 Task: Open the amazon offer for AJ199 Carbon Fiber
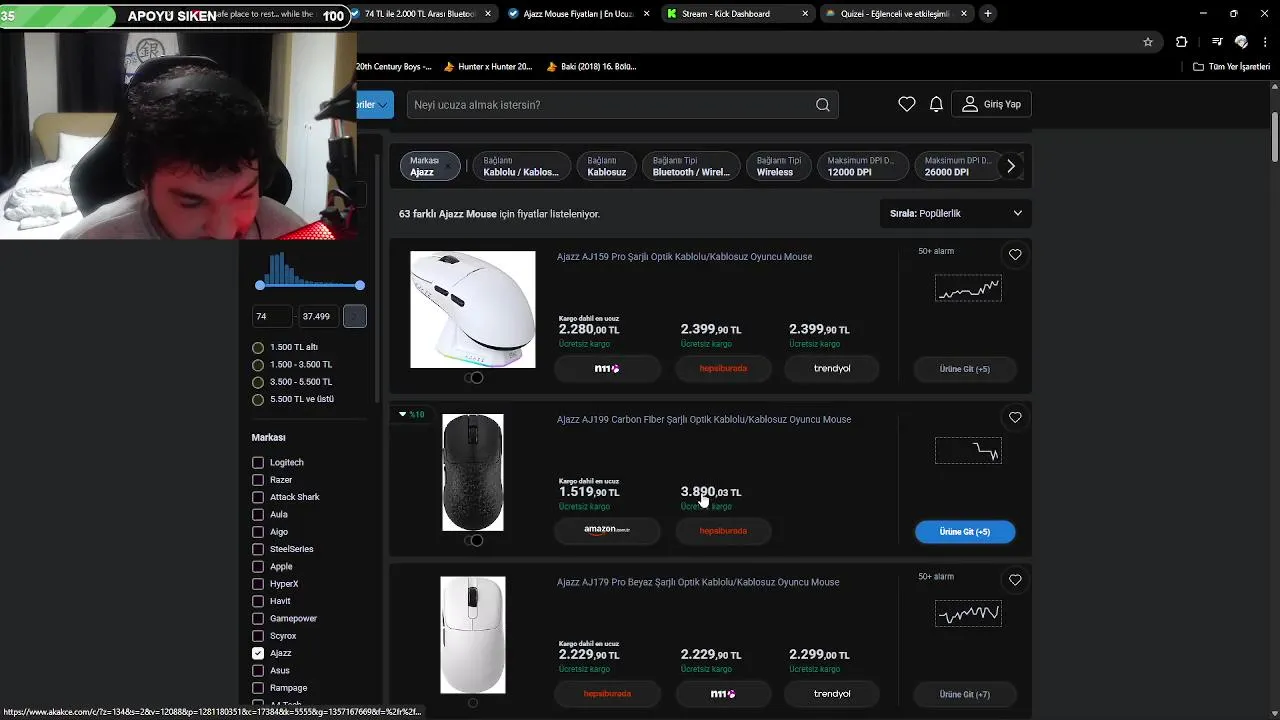(607, 531)
